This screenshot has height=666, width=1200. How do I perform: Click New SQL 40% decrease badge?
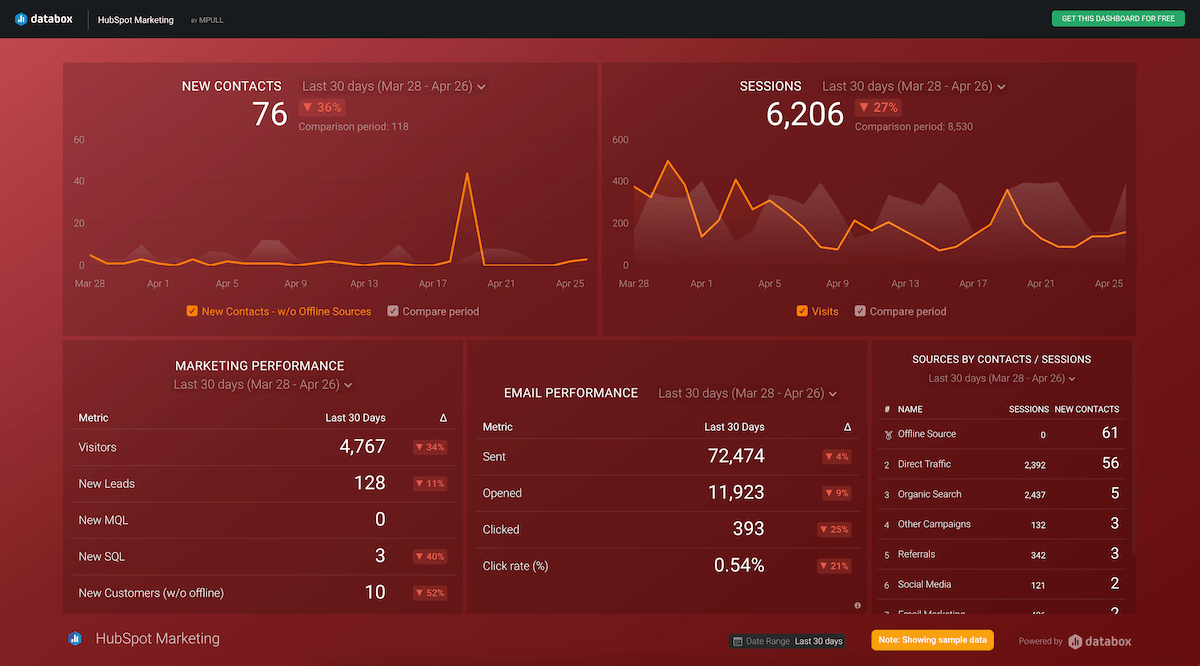[x=430, y=557]
